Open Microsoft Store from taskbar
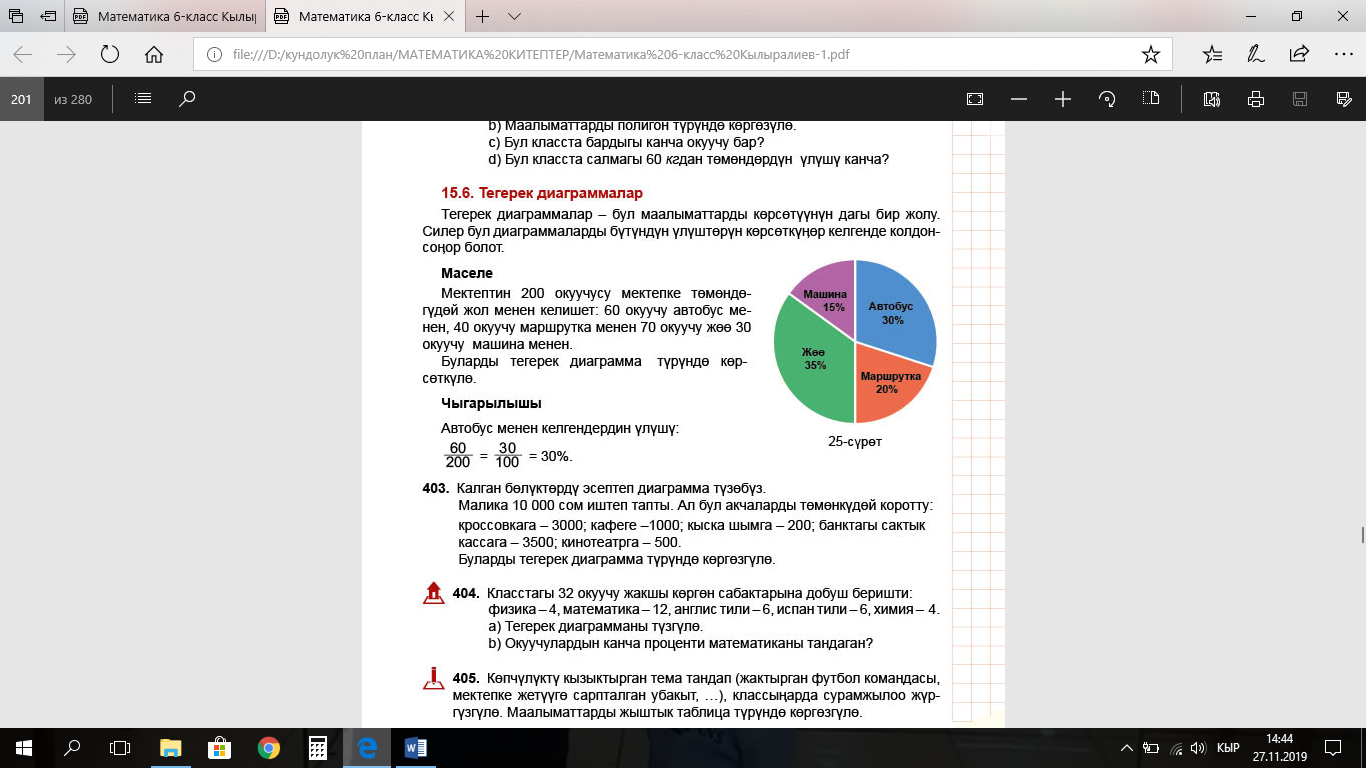1366x768 pixels. tap(220, 747)
